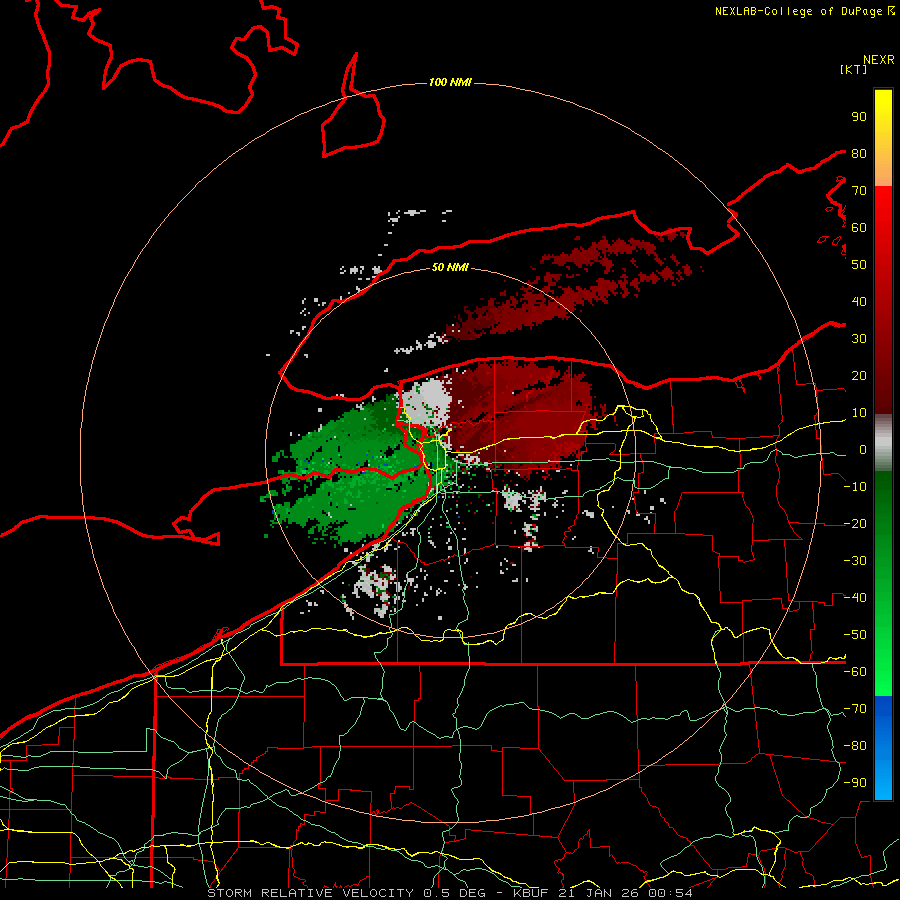This screenshot has width=900, height=900.
Task: Click the -20 value on velocity scale
Action: click(x=855, y=524)
